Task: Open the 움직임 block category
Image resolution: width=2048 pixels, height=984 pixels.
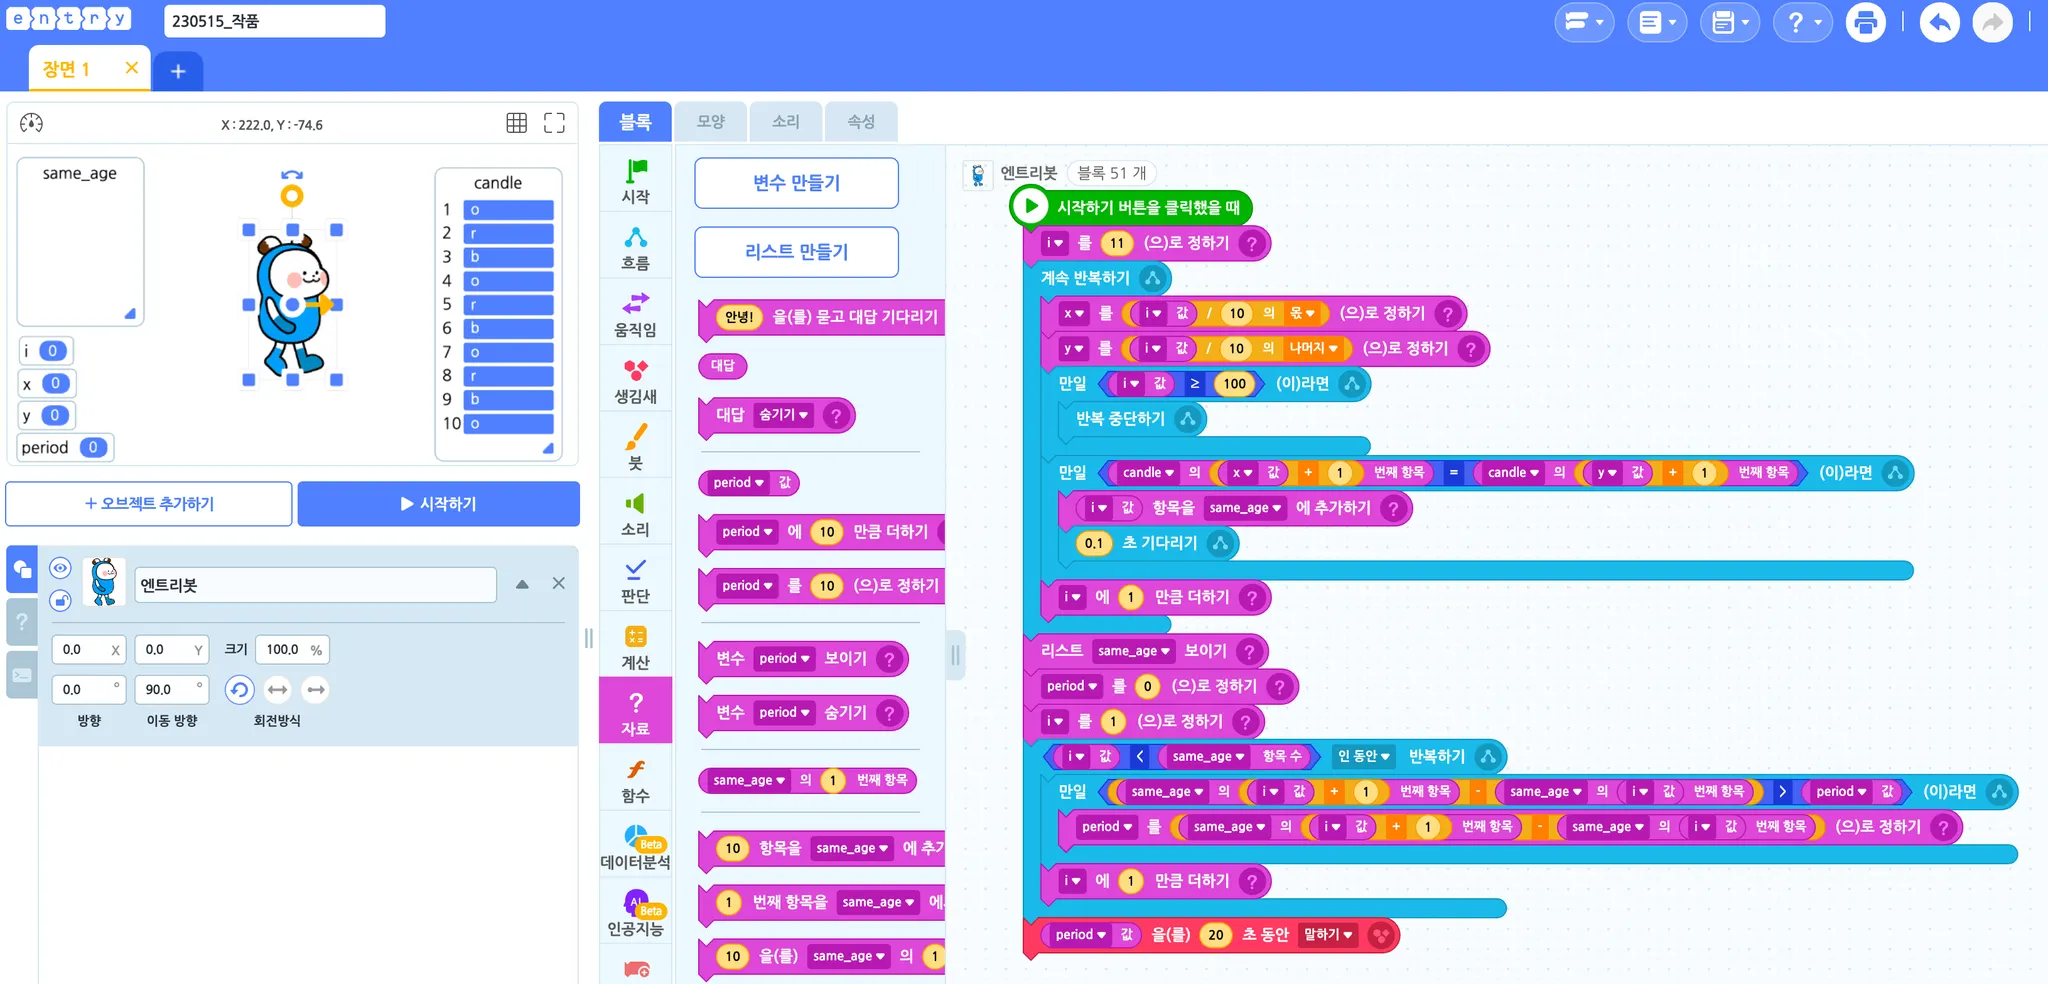Action: [x=635, y=314]
